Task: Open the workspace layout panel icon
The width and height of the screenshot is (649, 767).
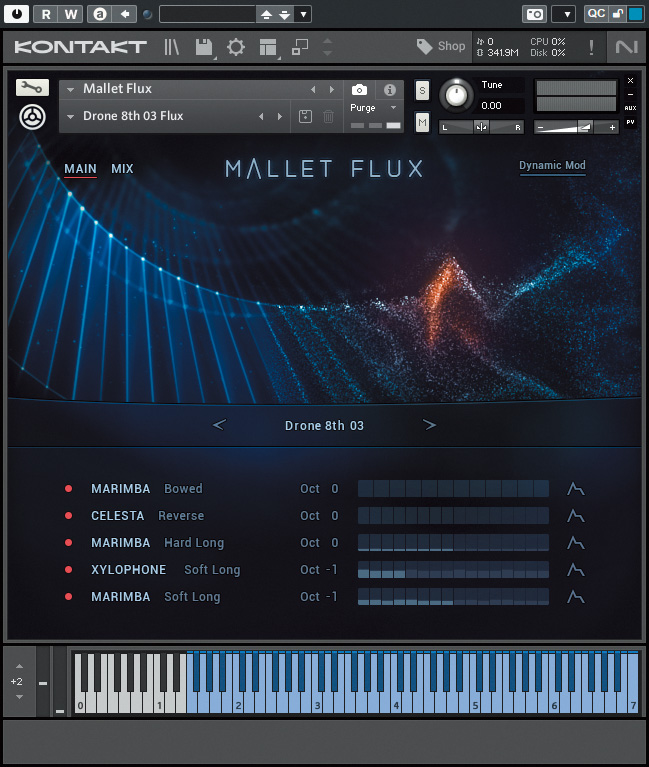Action: (x=268, y=47)
